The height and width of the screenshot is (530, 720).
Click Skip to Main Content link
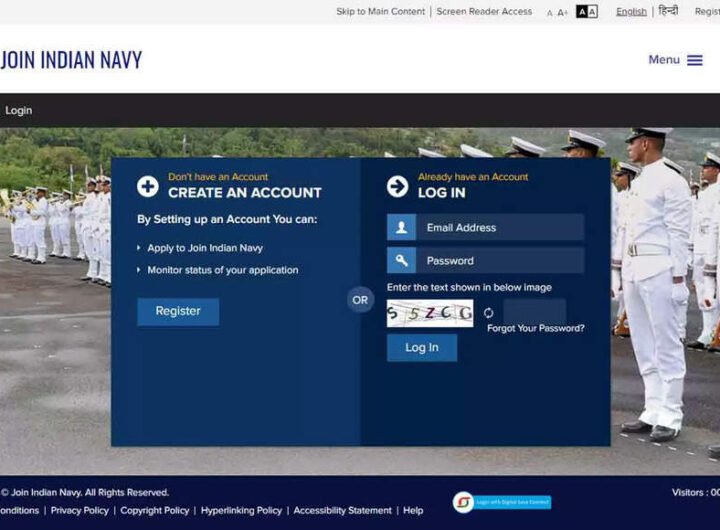381,11
